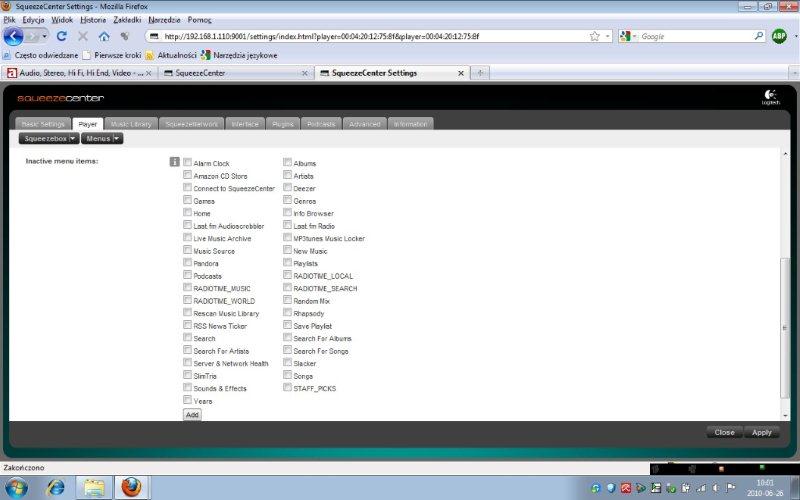This screenshot has height=500, width=800.
Task: Go to the Plugins tab
Action: coord(283,124)
